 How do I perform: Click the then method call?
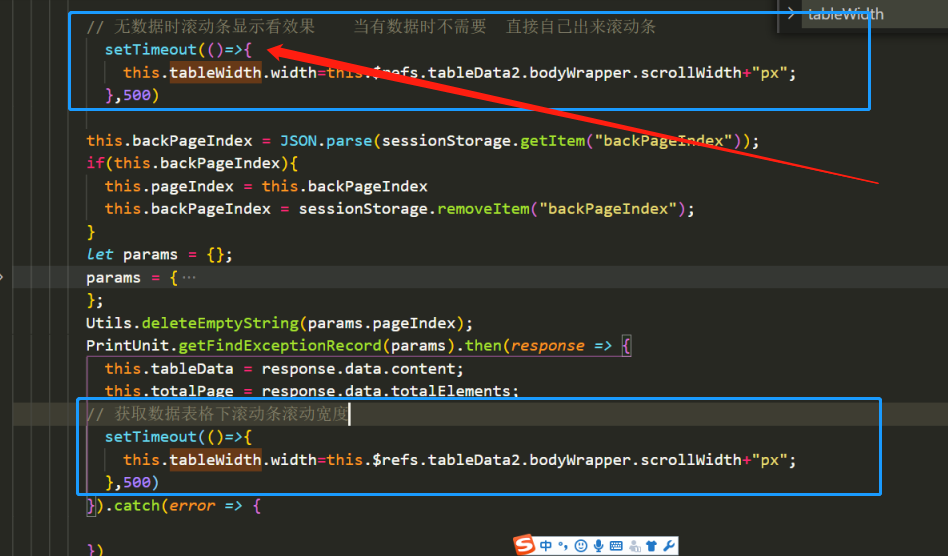(483, 346)
